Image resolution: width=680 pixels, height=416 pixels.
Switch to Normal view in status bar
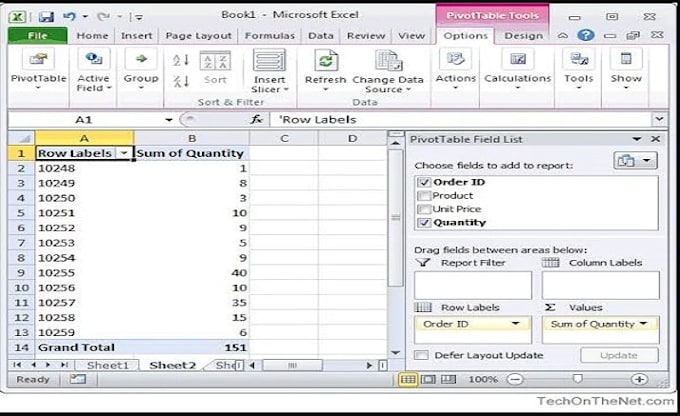tap(407, 380)
